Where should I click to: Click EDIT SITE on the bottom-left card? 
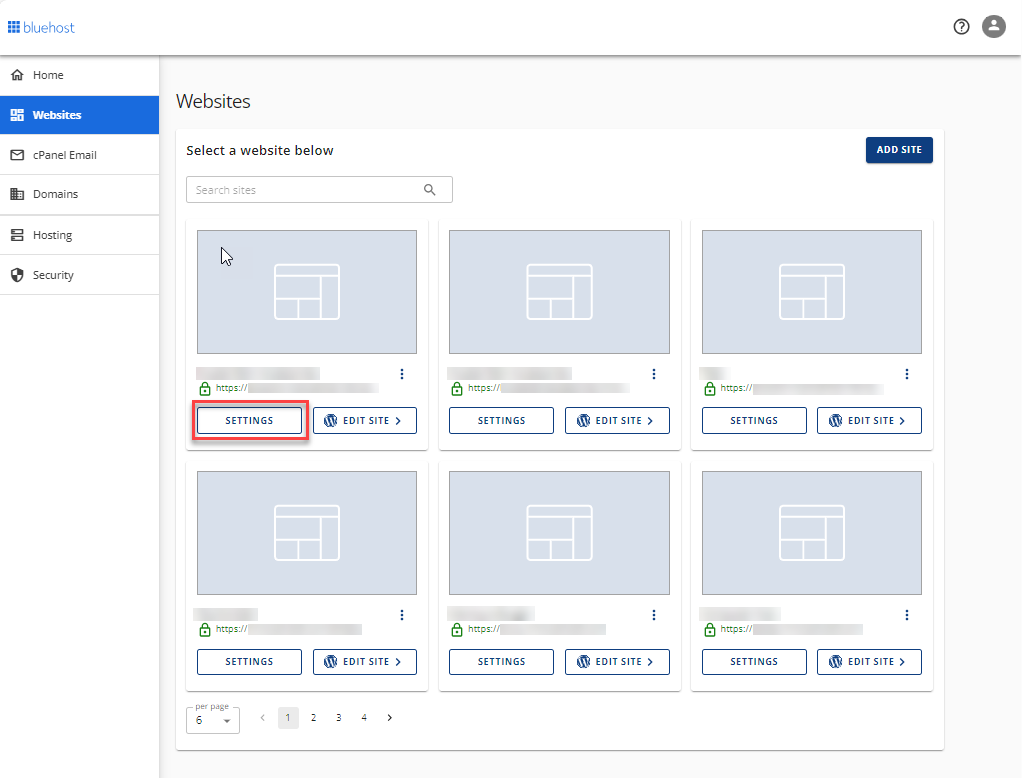coord(365,662)
